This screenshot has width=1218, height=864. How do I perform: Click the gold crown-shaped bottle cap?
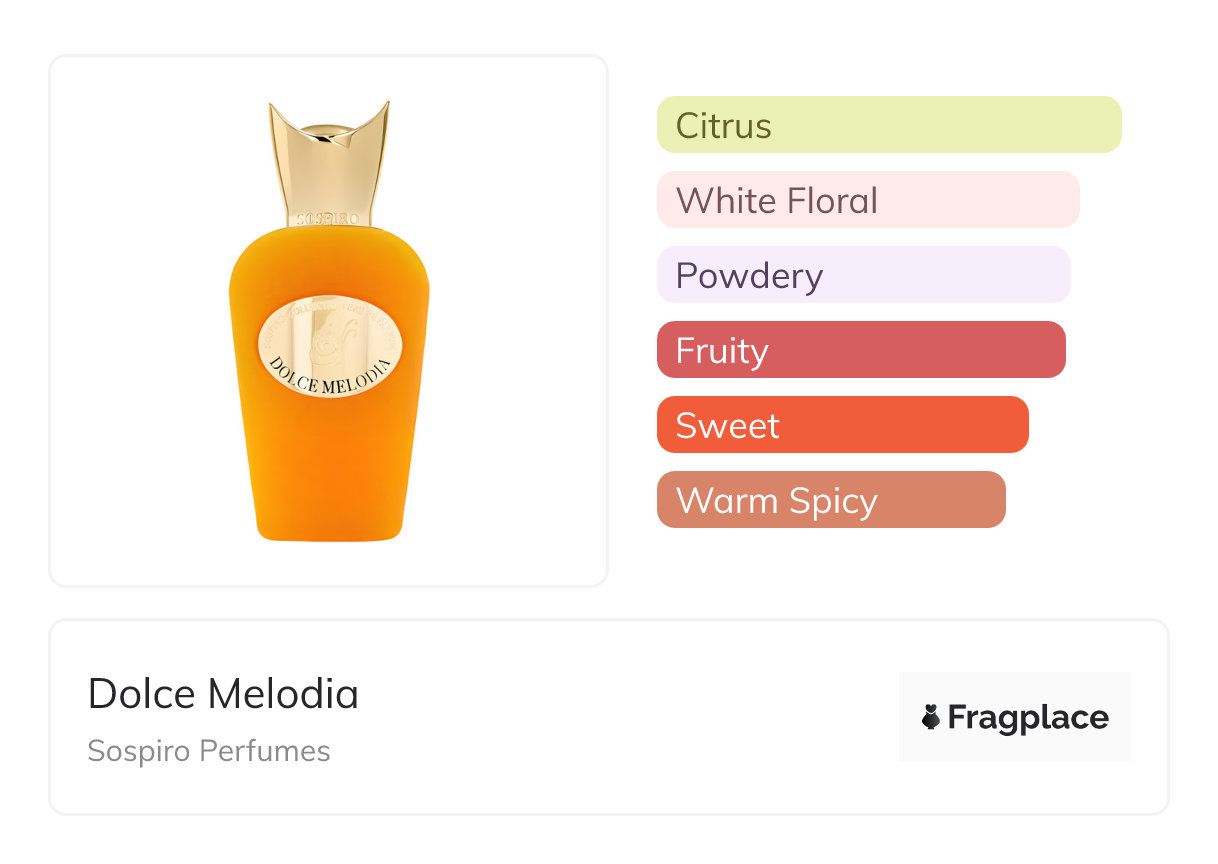click(x=328, y=160)
